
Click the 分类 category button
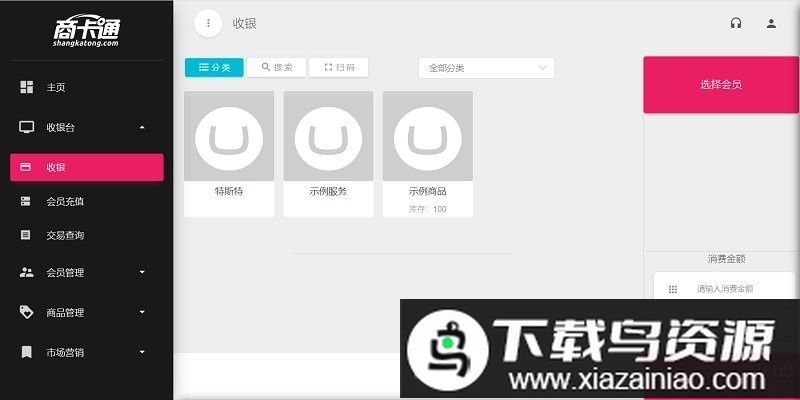pyautogui.click(x=214, y=67)
